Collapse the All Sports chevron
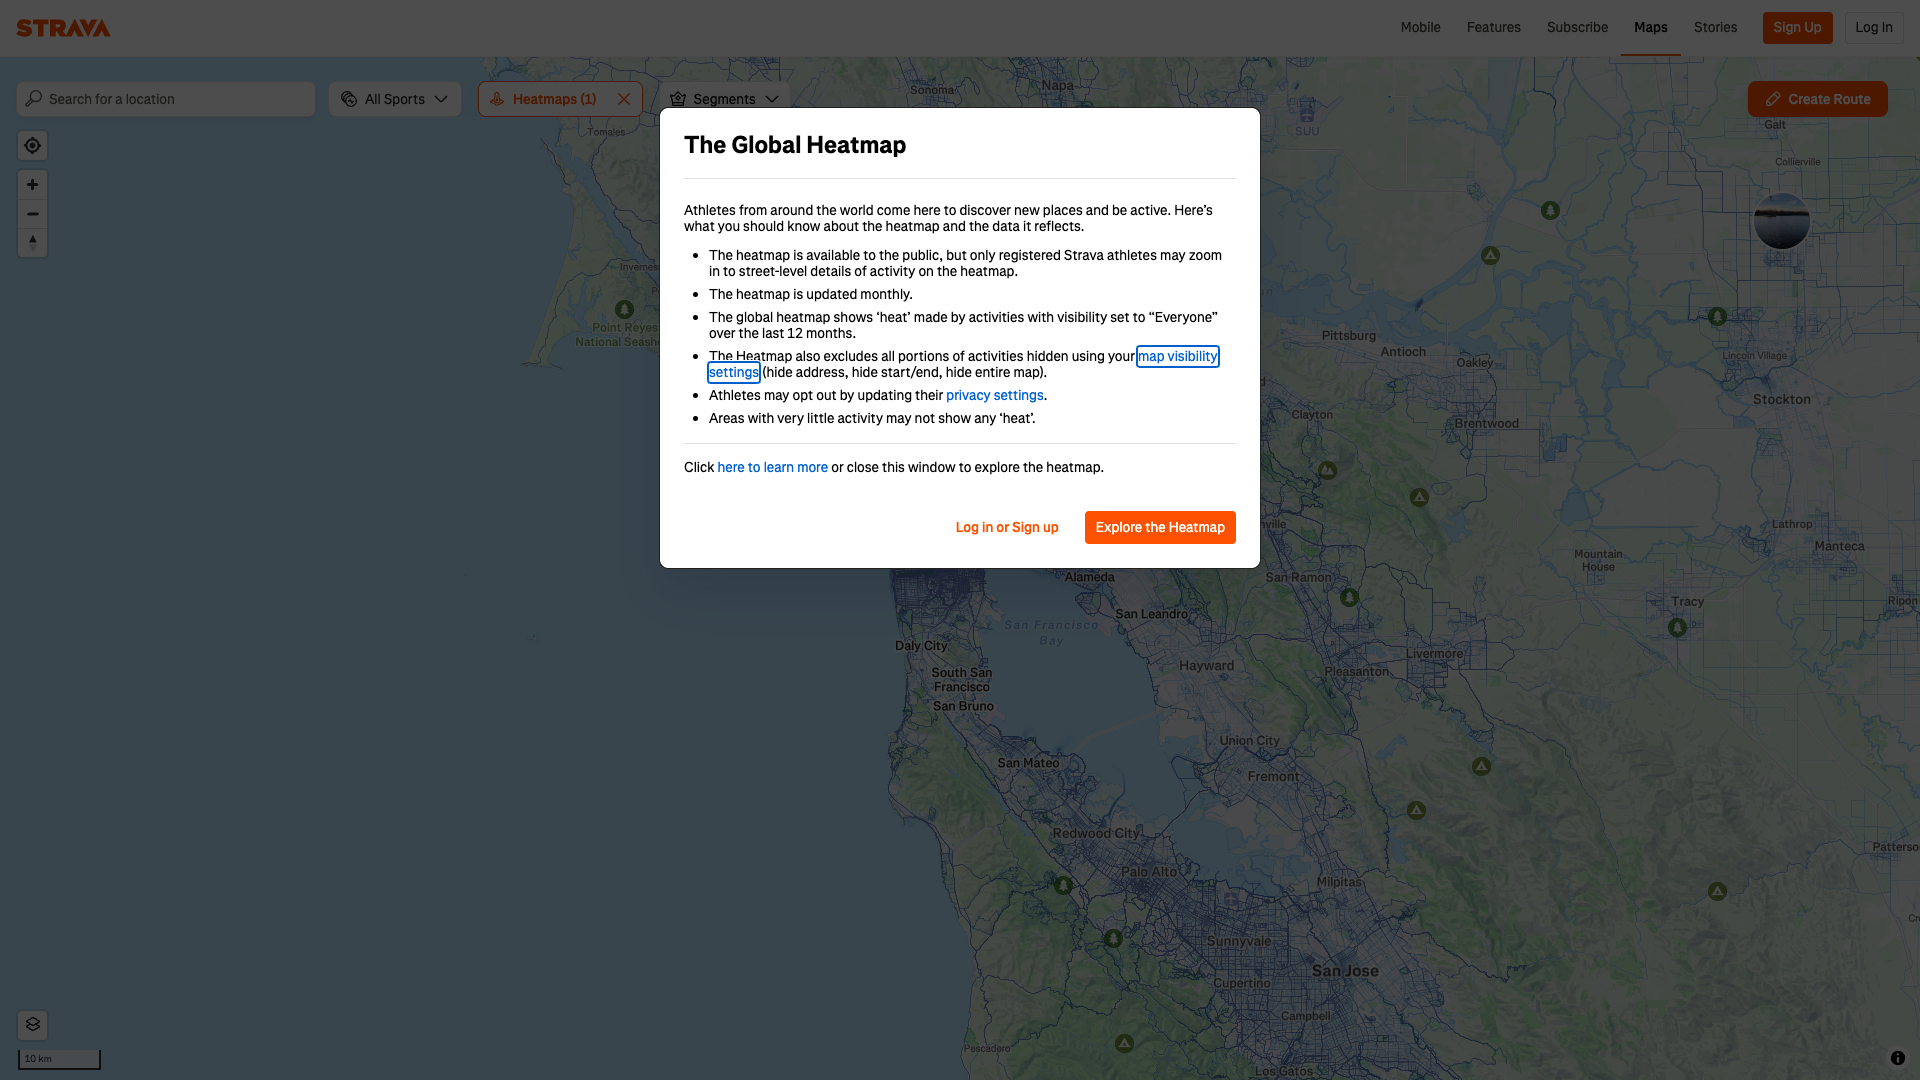The width and height of the screenshot is (1920, 1080). click(x=441, y=99)
